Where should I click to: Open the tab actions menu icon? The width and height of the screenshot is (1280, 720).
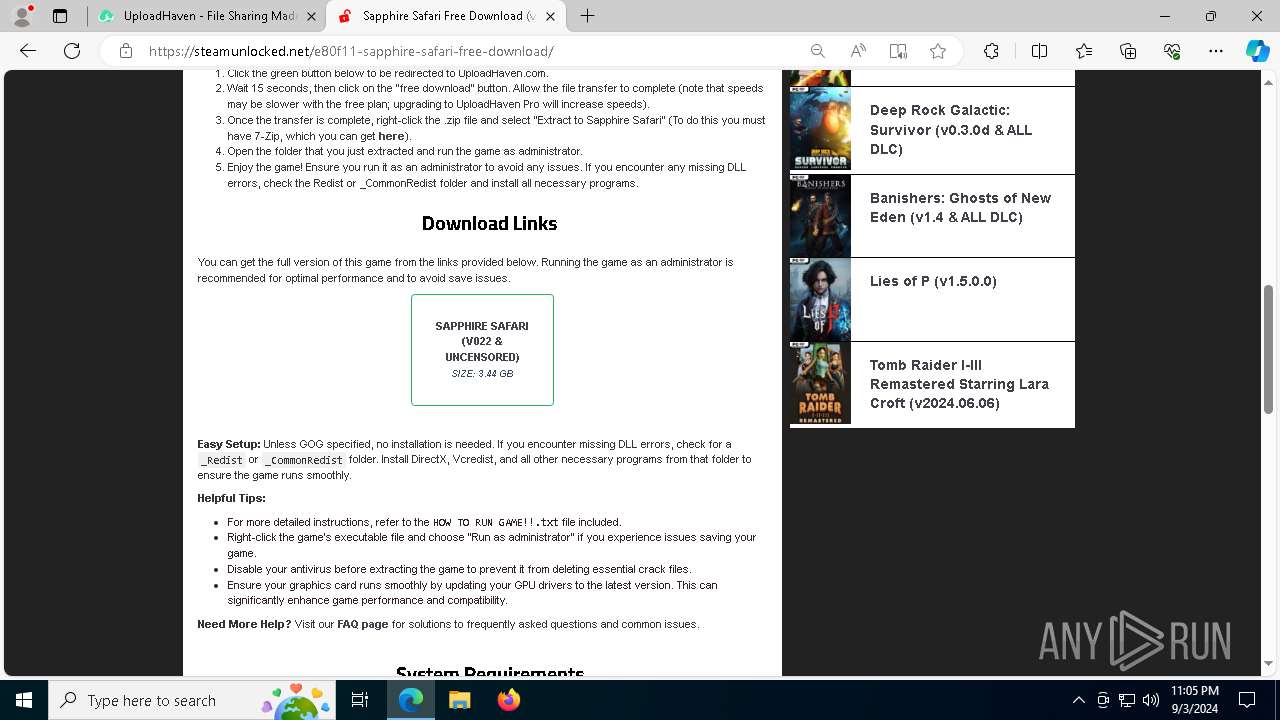pyautogui.click(x=60, y=16)
